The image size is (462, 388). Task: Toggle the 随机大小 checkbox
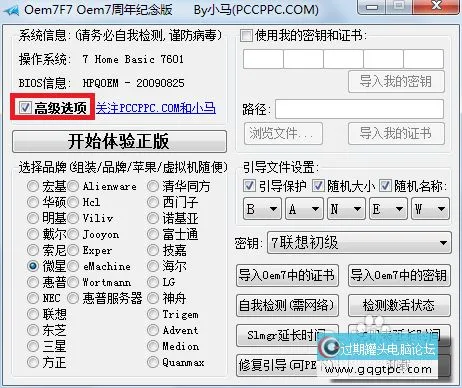tap(318, 185)
